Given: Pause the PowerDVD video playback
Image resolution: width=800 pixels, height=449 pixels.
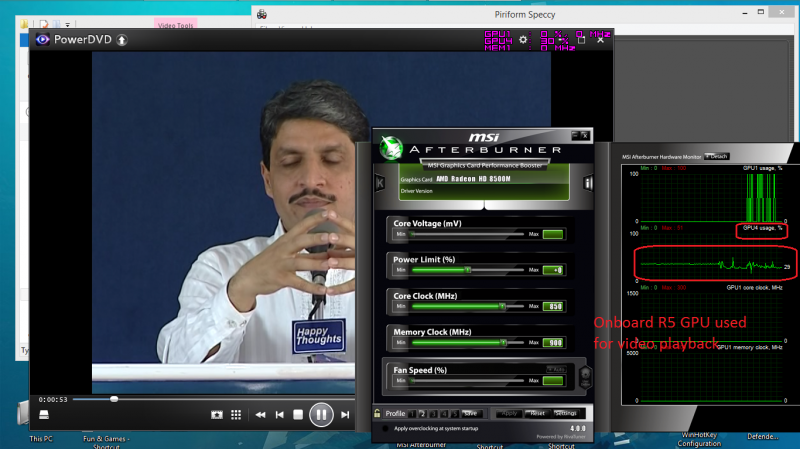Looking at the screenshot, I should 321,415.
